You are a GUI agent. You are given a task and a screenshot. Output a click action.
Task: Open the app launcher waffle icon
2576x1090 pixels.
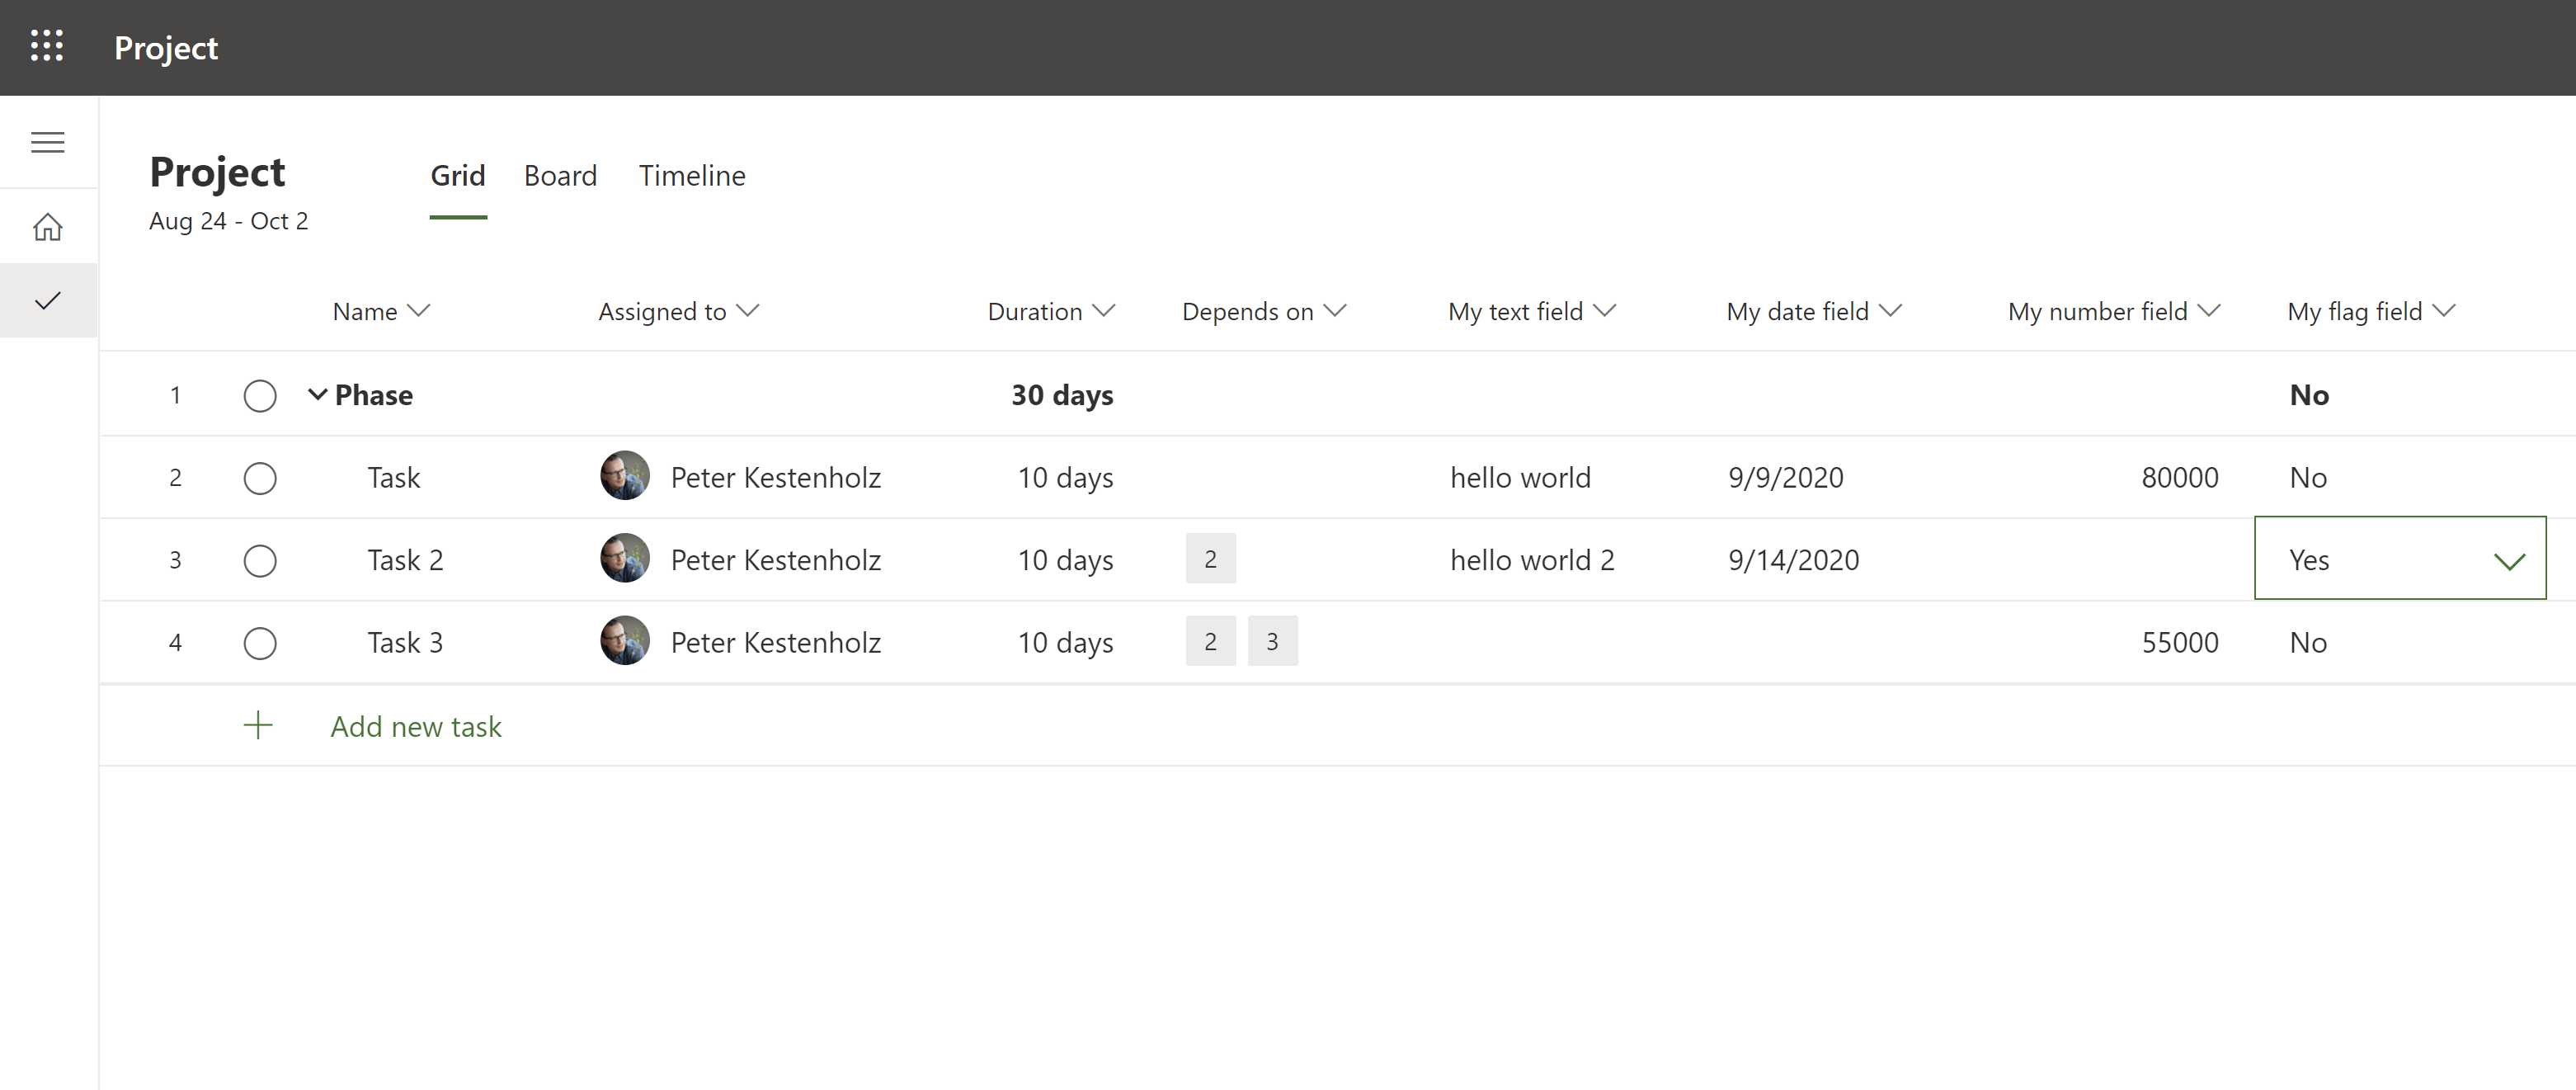[x=47, y=46]
